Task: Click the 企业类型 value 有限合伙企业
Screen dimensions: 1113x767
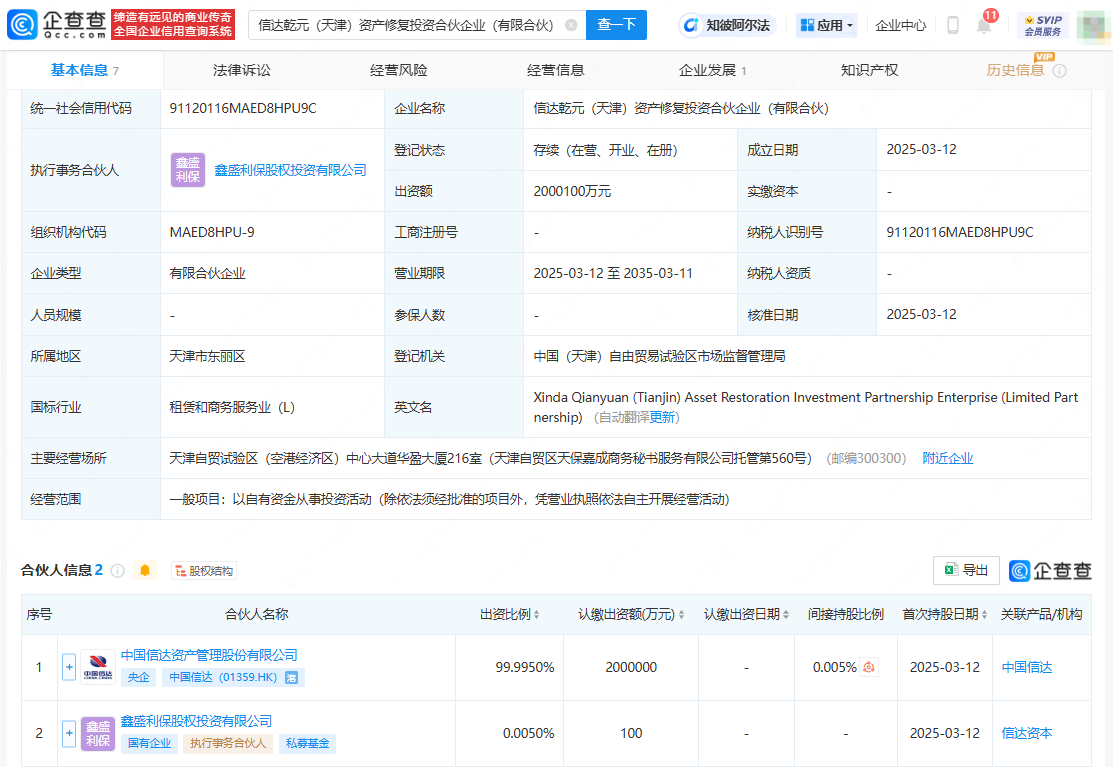Action: point(207,273)
